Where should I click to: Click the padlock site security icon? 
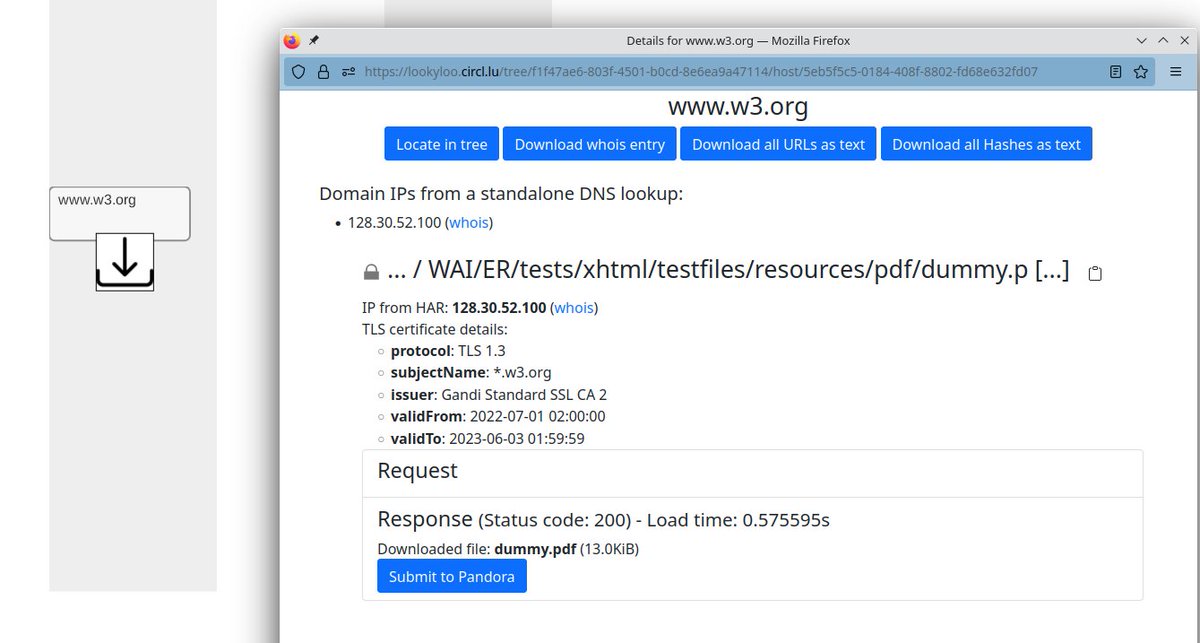click(x=322, y=72)
